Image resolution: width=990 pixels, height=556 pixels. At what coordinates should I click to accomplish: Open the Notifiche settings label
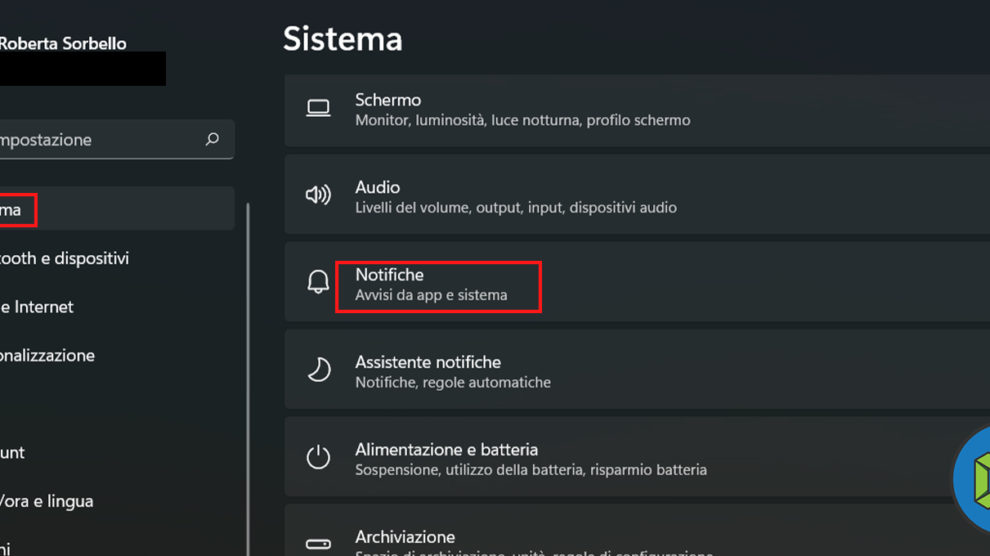[390, 275]
